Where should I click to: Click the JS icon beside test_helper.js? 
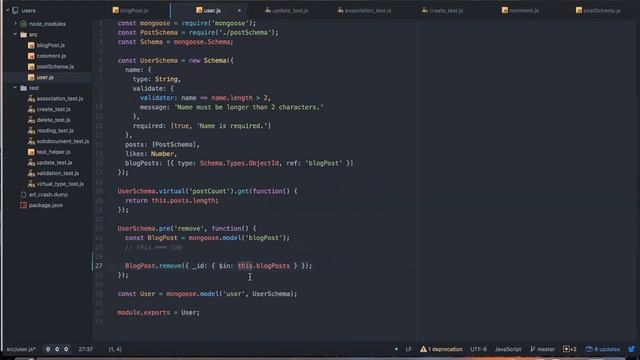[31, 152]
